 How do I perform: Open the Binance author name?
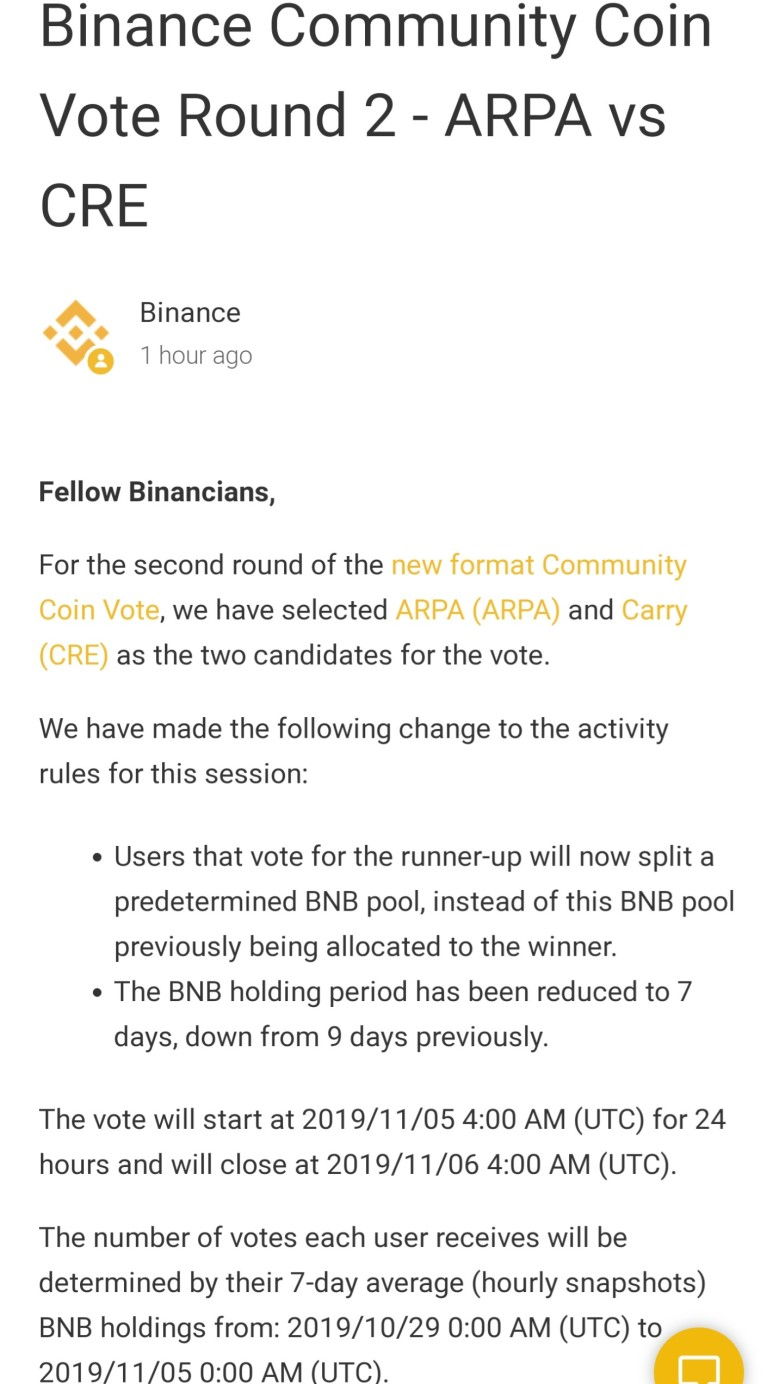tap(190, 312)
